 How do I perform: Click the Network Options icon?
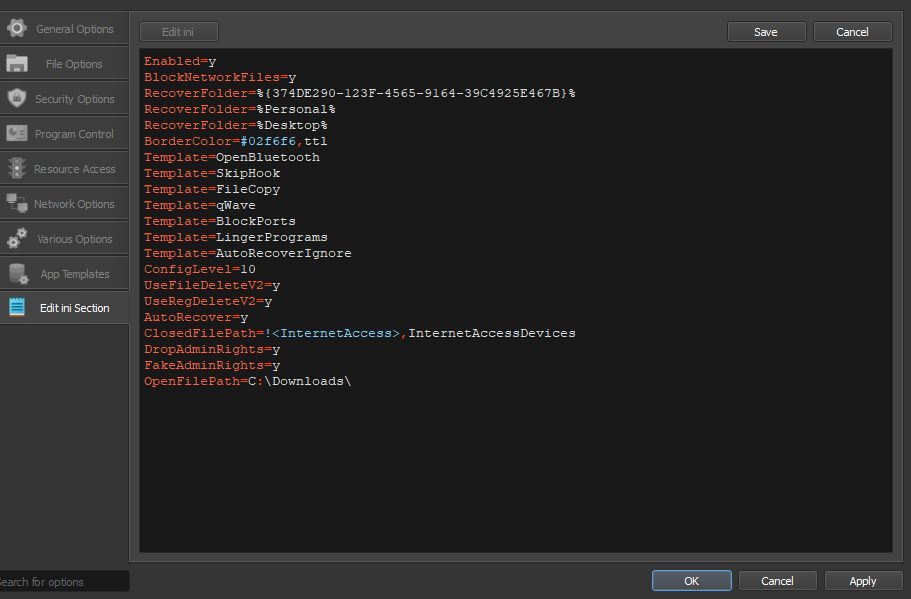16,203
